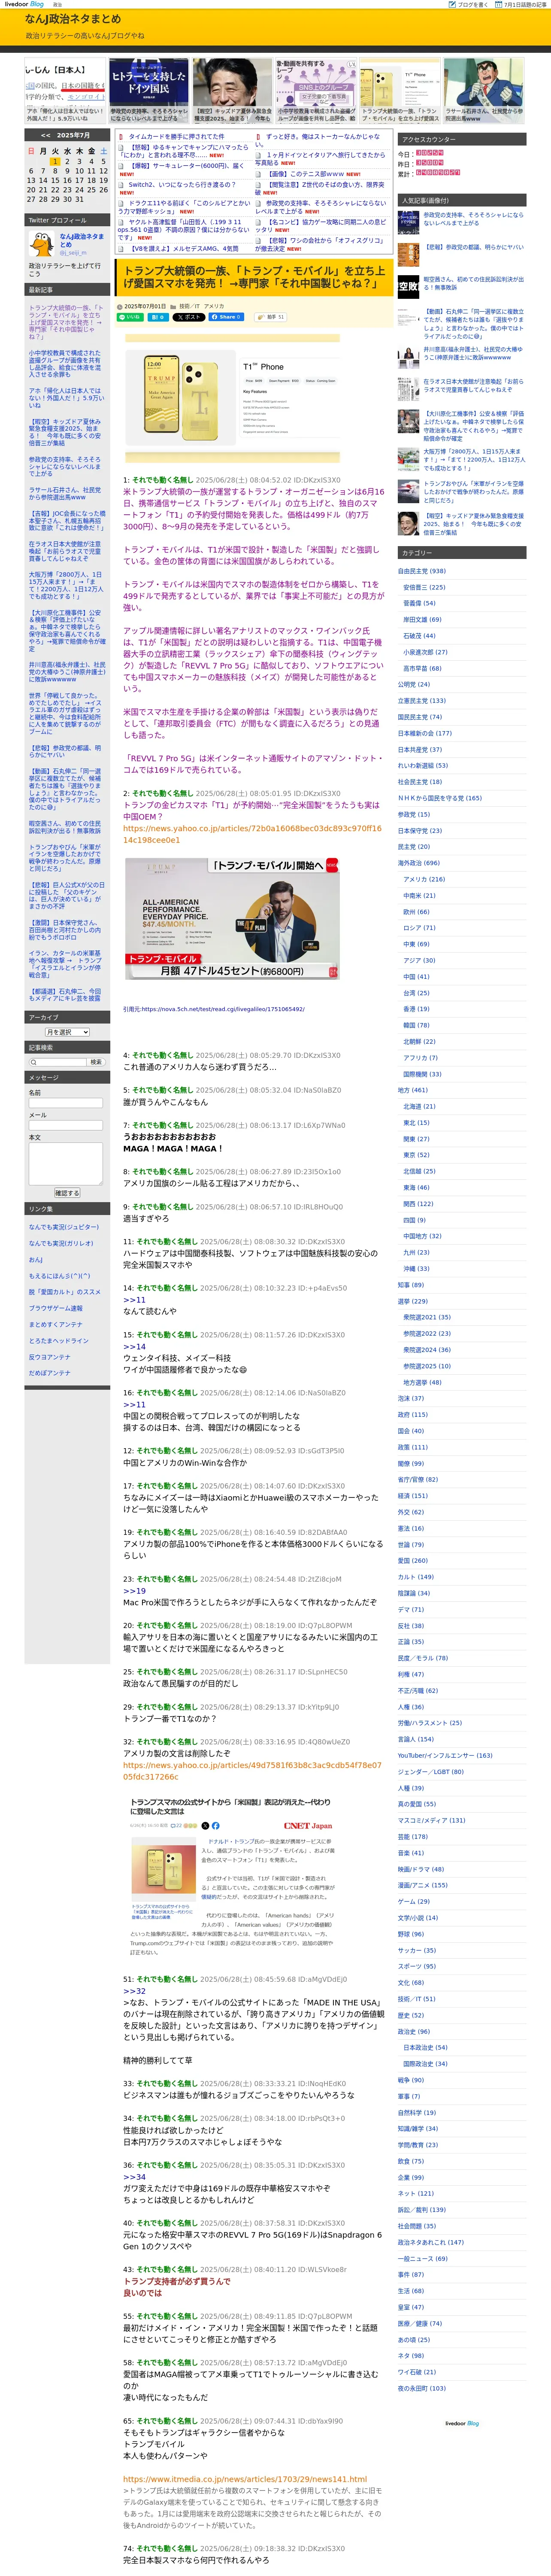Click the 検索 search button

(x=96, y=1062)
